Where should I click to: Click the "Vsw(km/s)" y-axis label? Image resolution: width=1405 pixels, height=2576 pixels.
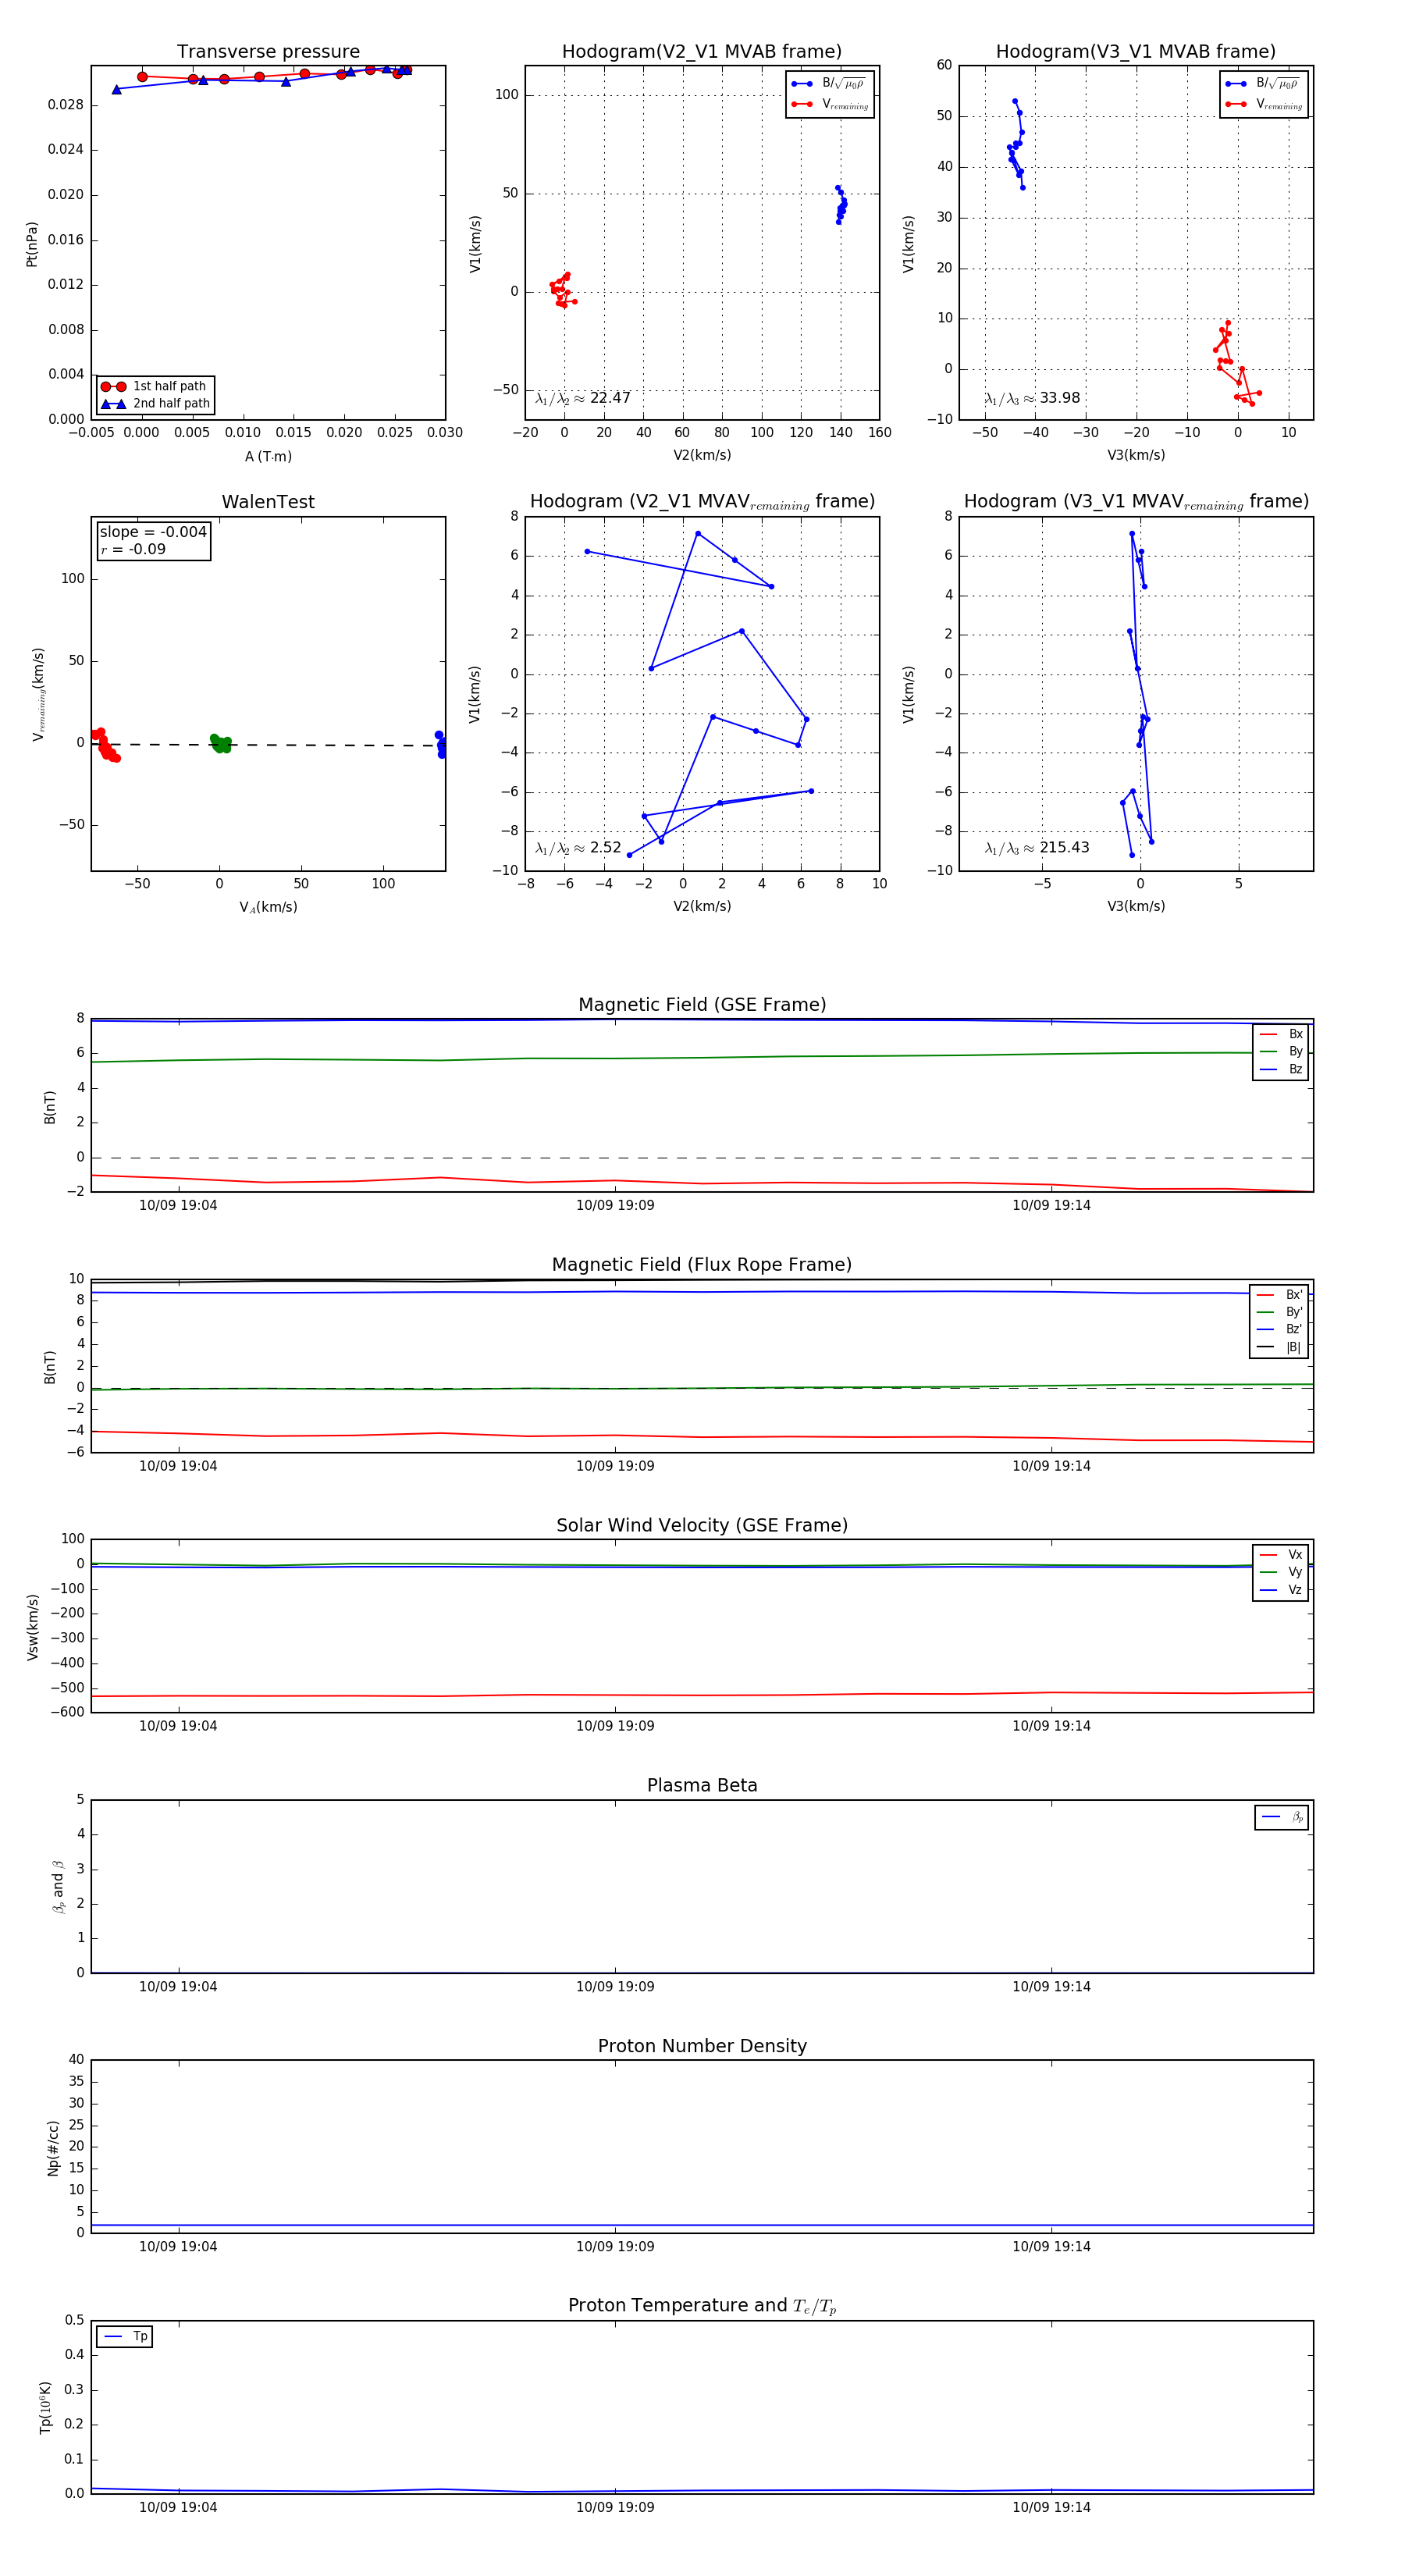32,1627
